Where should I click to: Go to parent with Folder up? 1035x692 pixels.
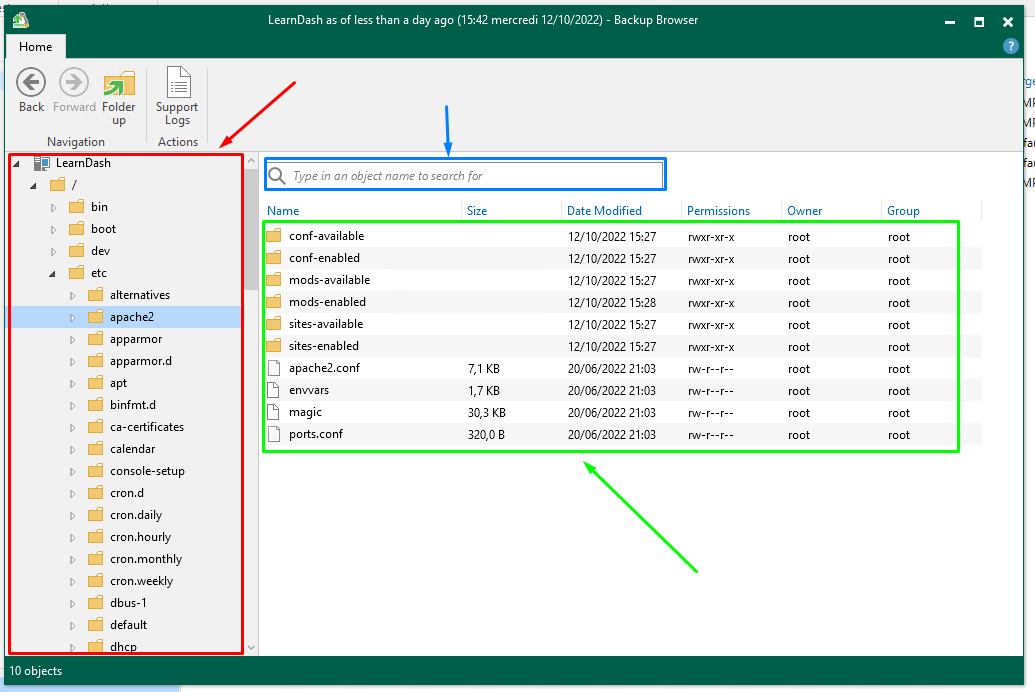pos(119,97)
